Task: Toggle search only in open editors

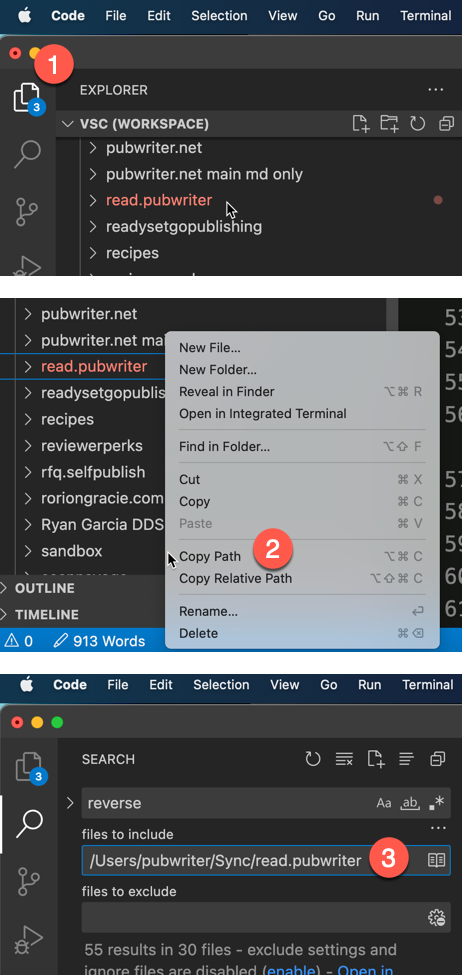Action: point(437,861)
